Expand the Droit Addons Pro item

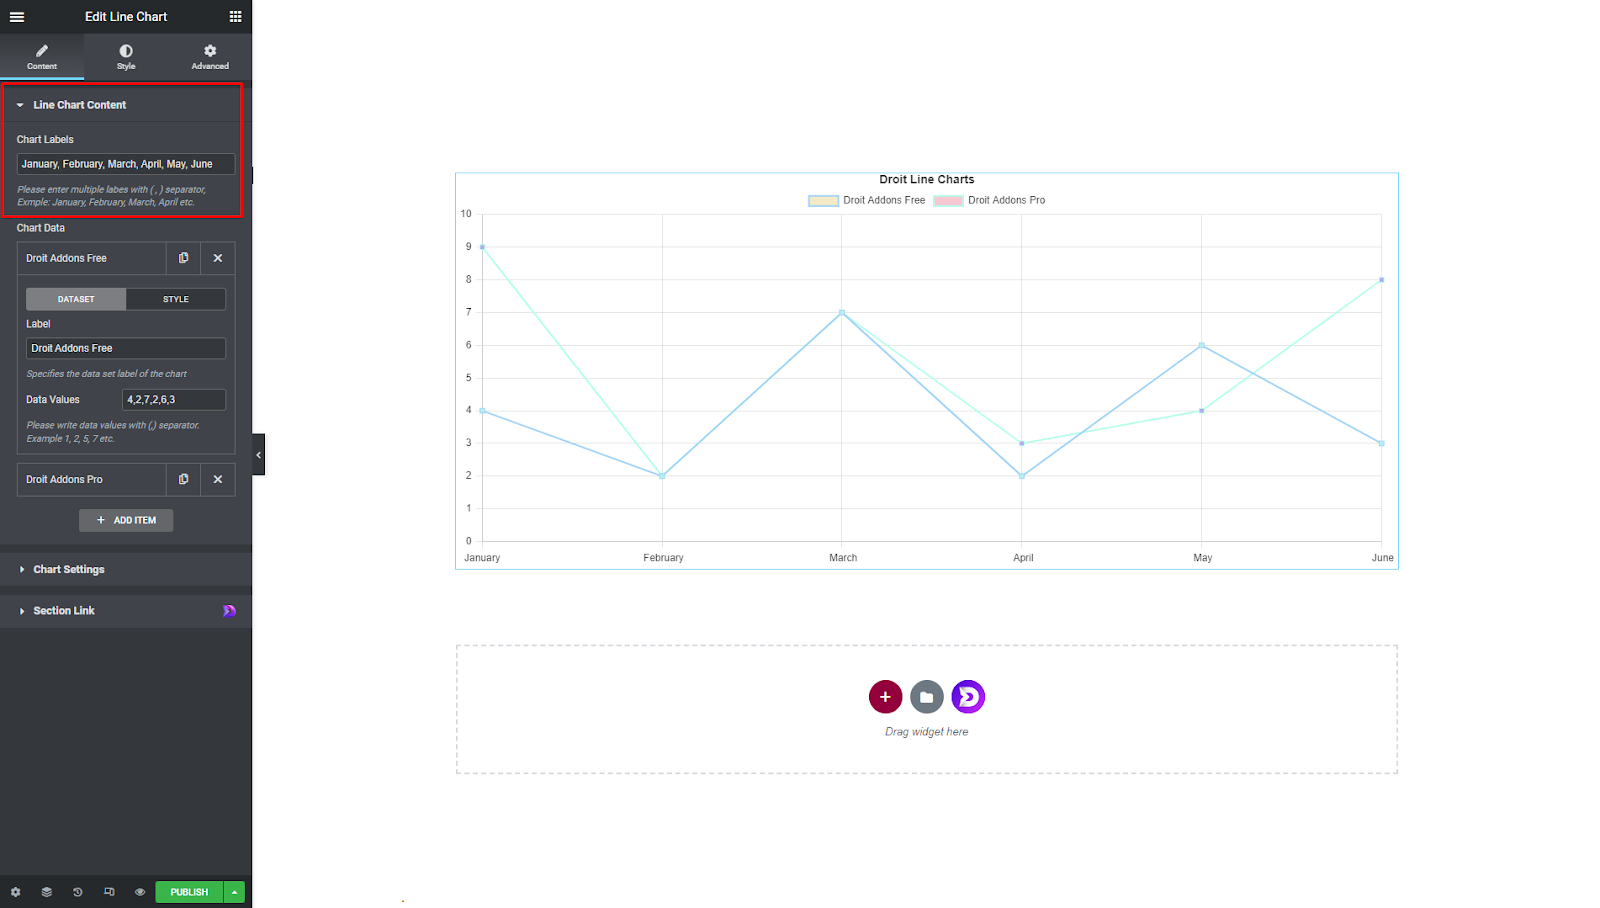[91, 480]
